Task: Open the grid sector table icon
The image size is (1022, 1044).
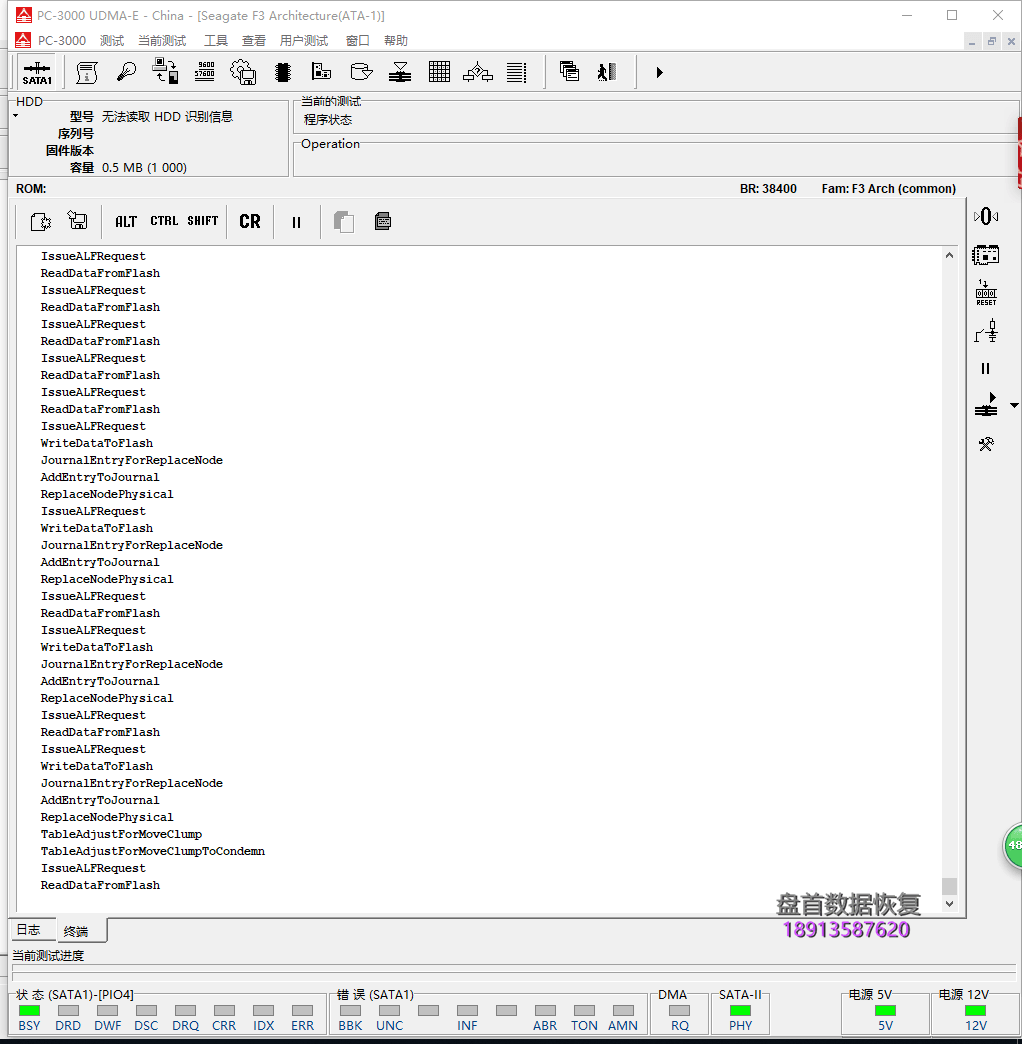Action: click(x=439, y=71)
